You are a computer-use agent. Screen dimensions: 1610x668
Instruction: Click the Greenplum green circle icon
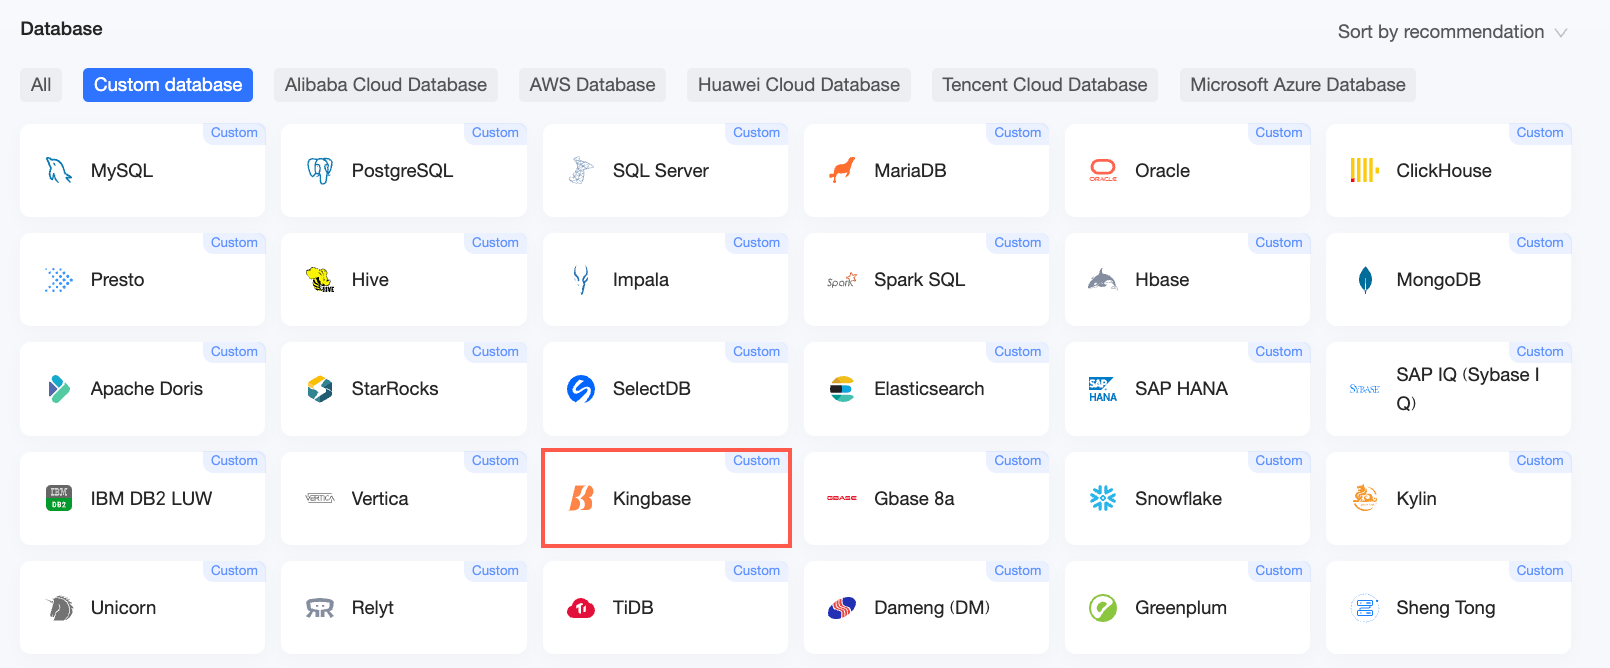point(1103,608)
